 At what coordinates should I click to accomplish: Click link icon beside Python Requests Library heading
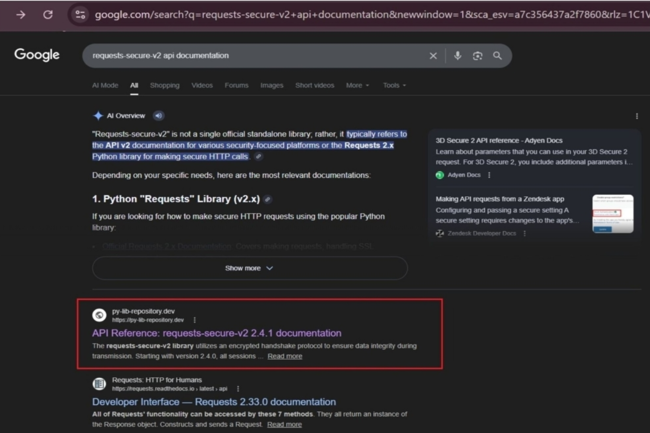tap(268, 199)
